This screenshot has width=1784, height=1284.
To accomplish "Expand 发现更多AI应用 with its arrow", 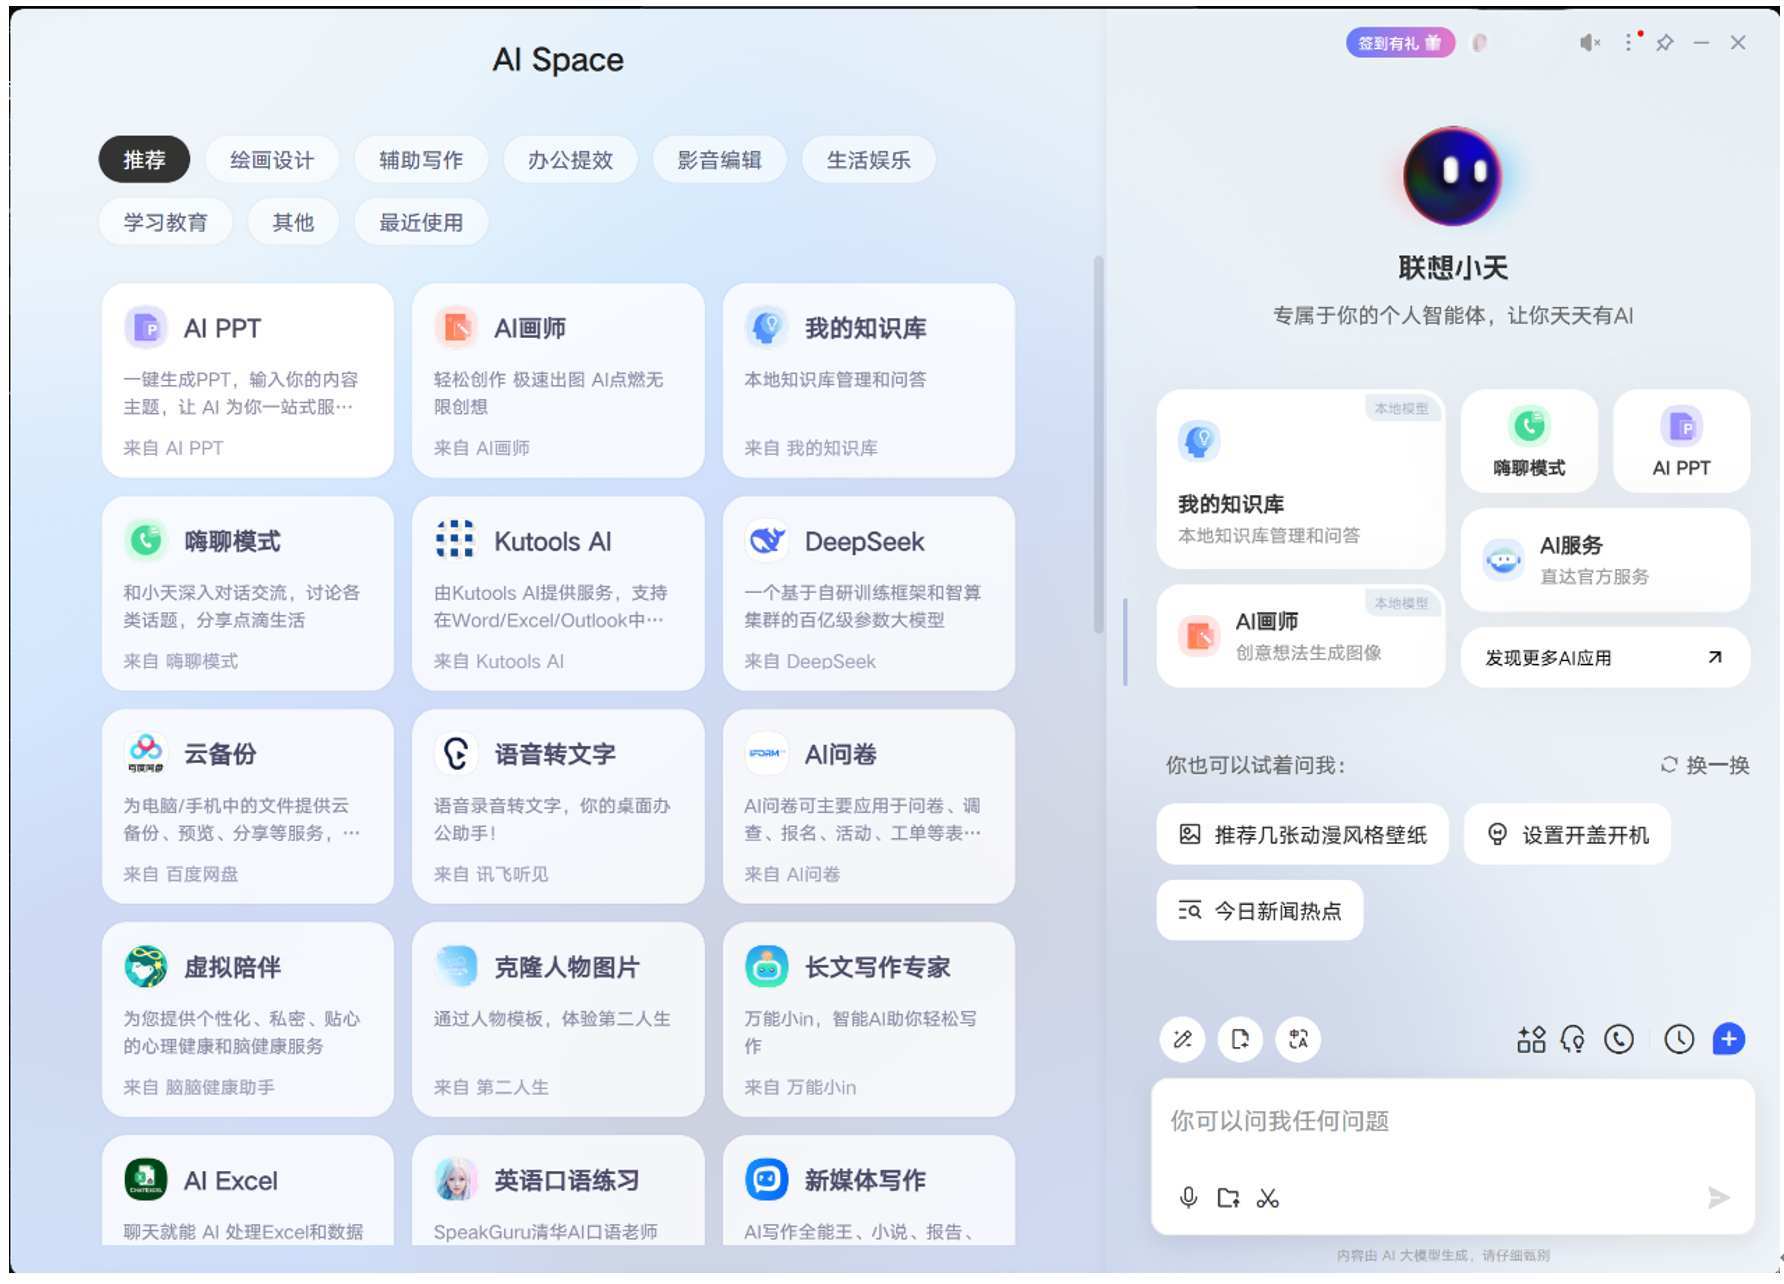I will 1715,657.
